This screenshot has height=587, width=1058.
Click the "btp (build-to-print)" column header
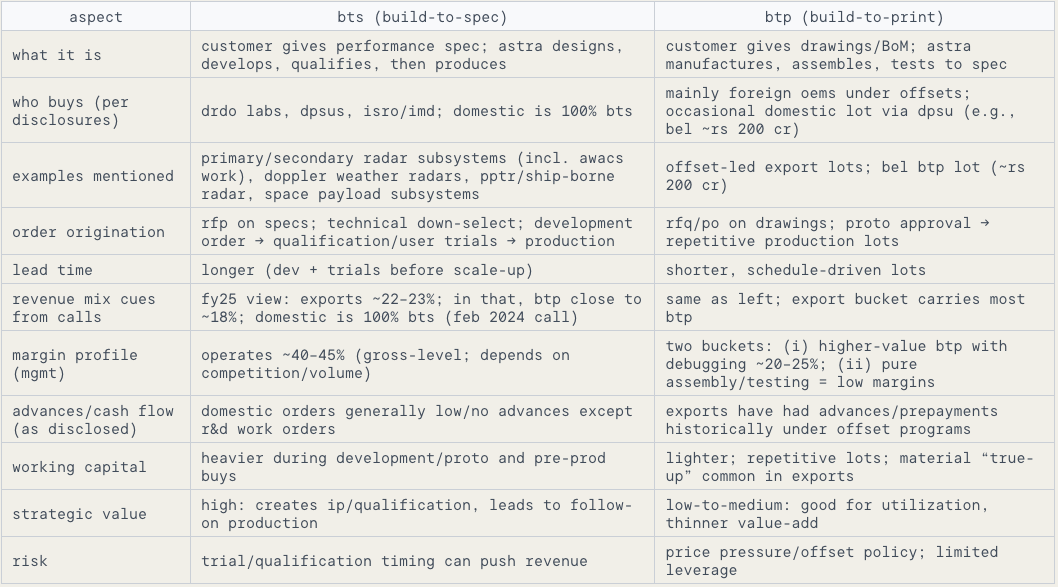(855, 17)
